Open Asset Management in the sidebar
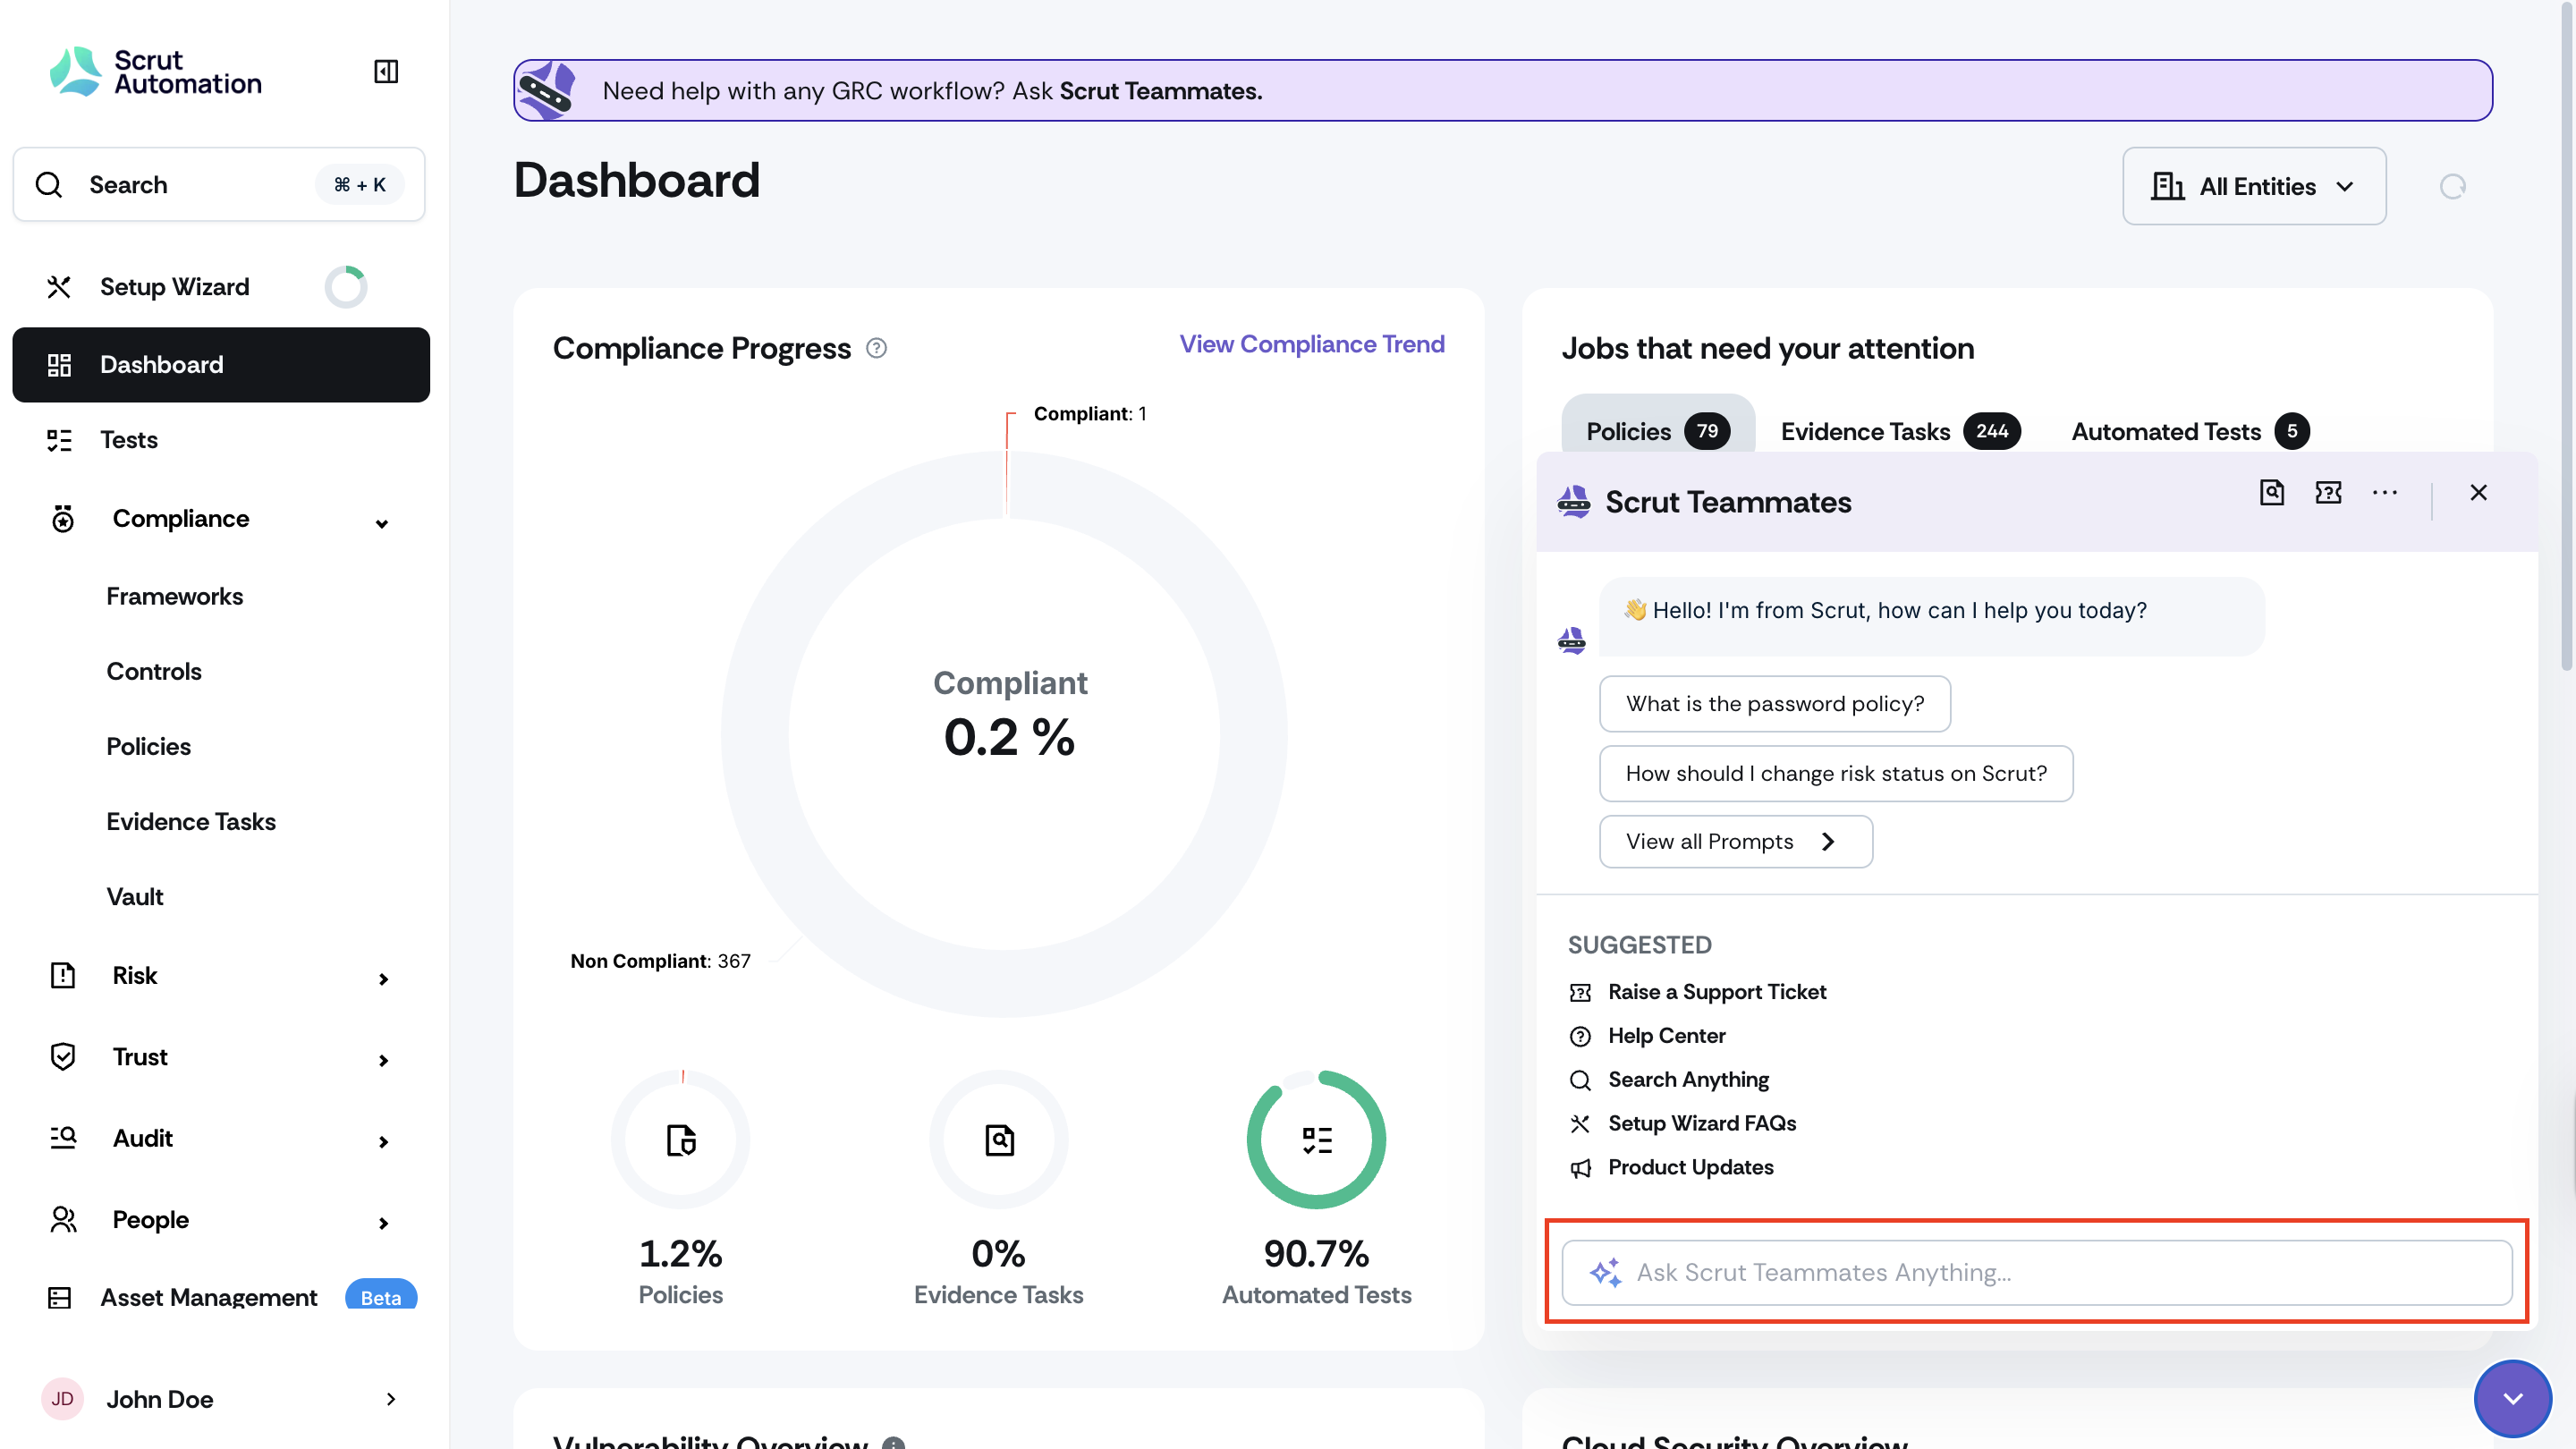 click(x=208, y=1297)
